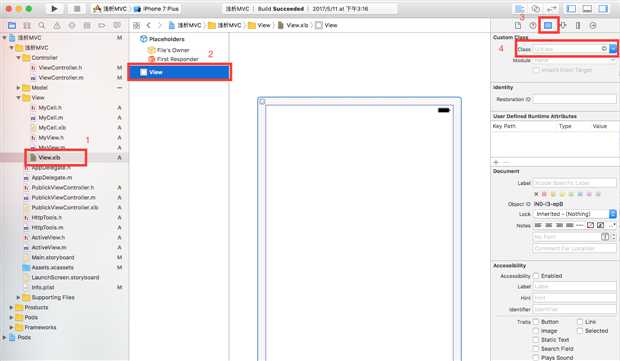The width and height of the screenshot is (620, 361).
Task: Show the Attributes inspector
Action: click(x=563, y=25)
